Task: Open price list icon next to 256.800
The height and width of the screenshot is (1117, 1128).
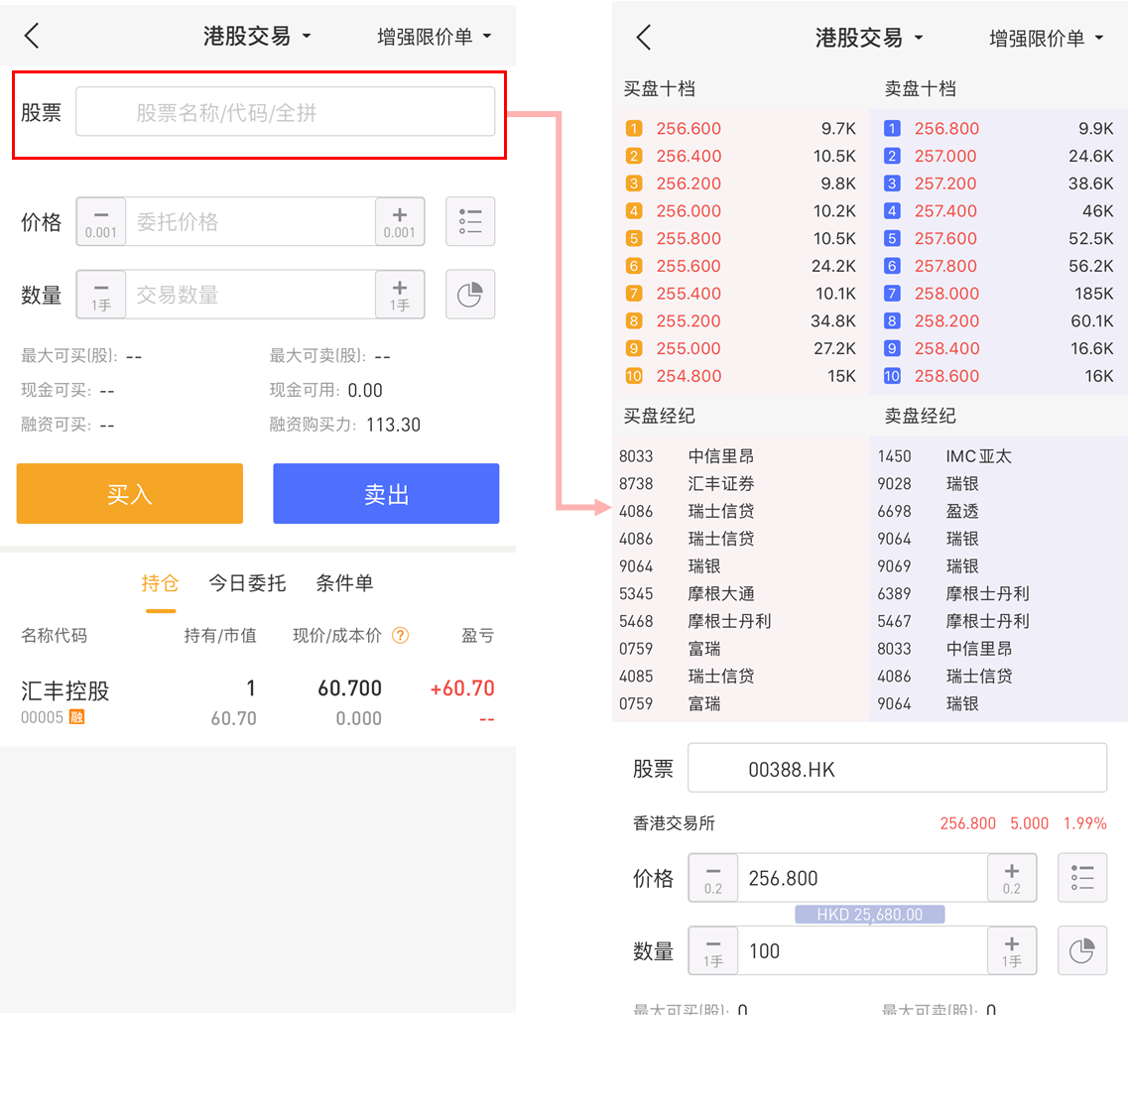Action: (1082, 878)
